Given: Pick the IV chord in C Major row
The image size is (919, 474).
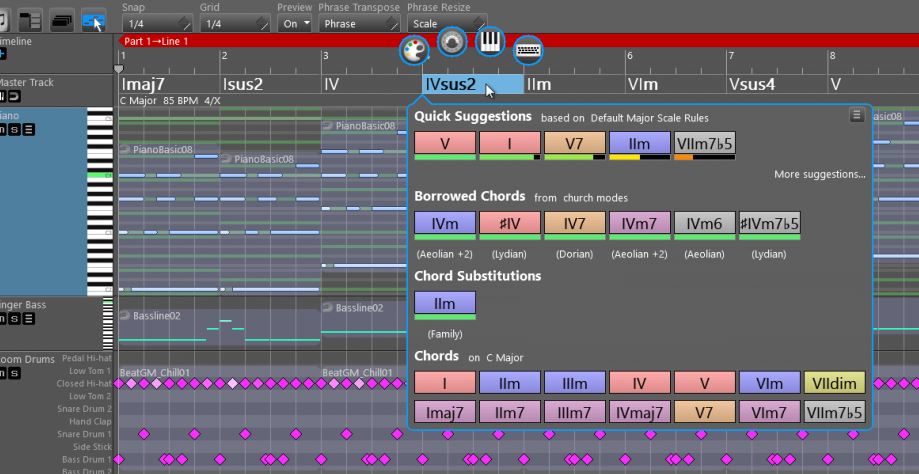Looking at the screenshot, I should pyautogui.click(x=639, y=383).
